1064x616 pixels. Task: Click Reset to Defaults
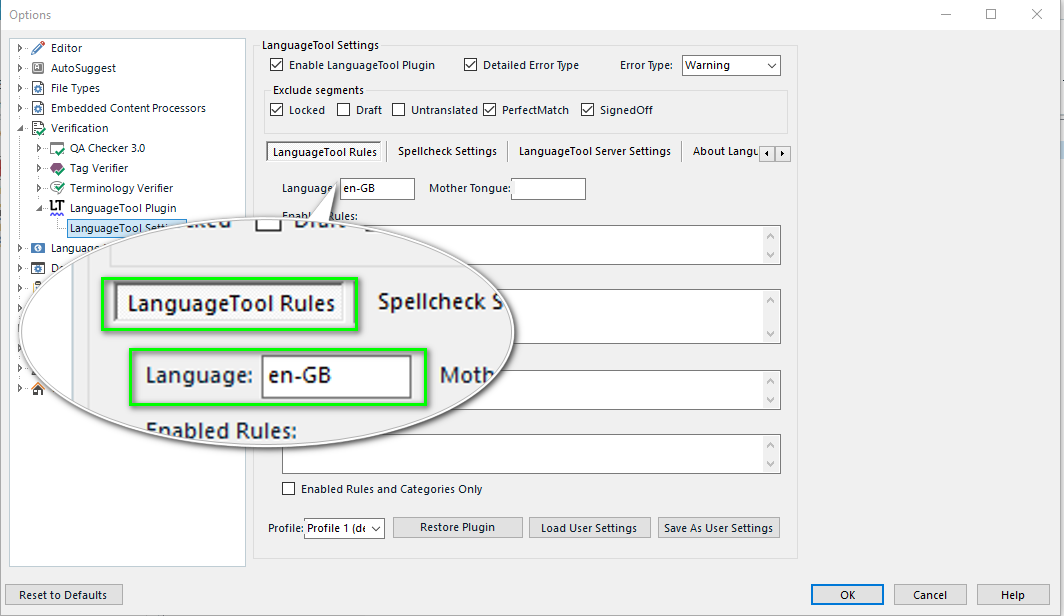pos(63,595)
